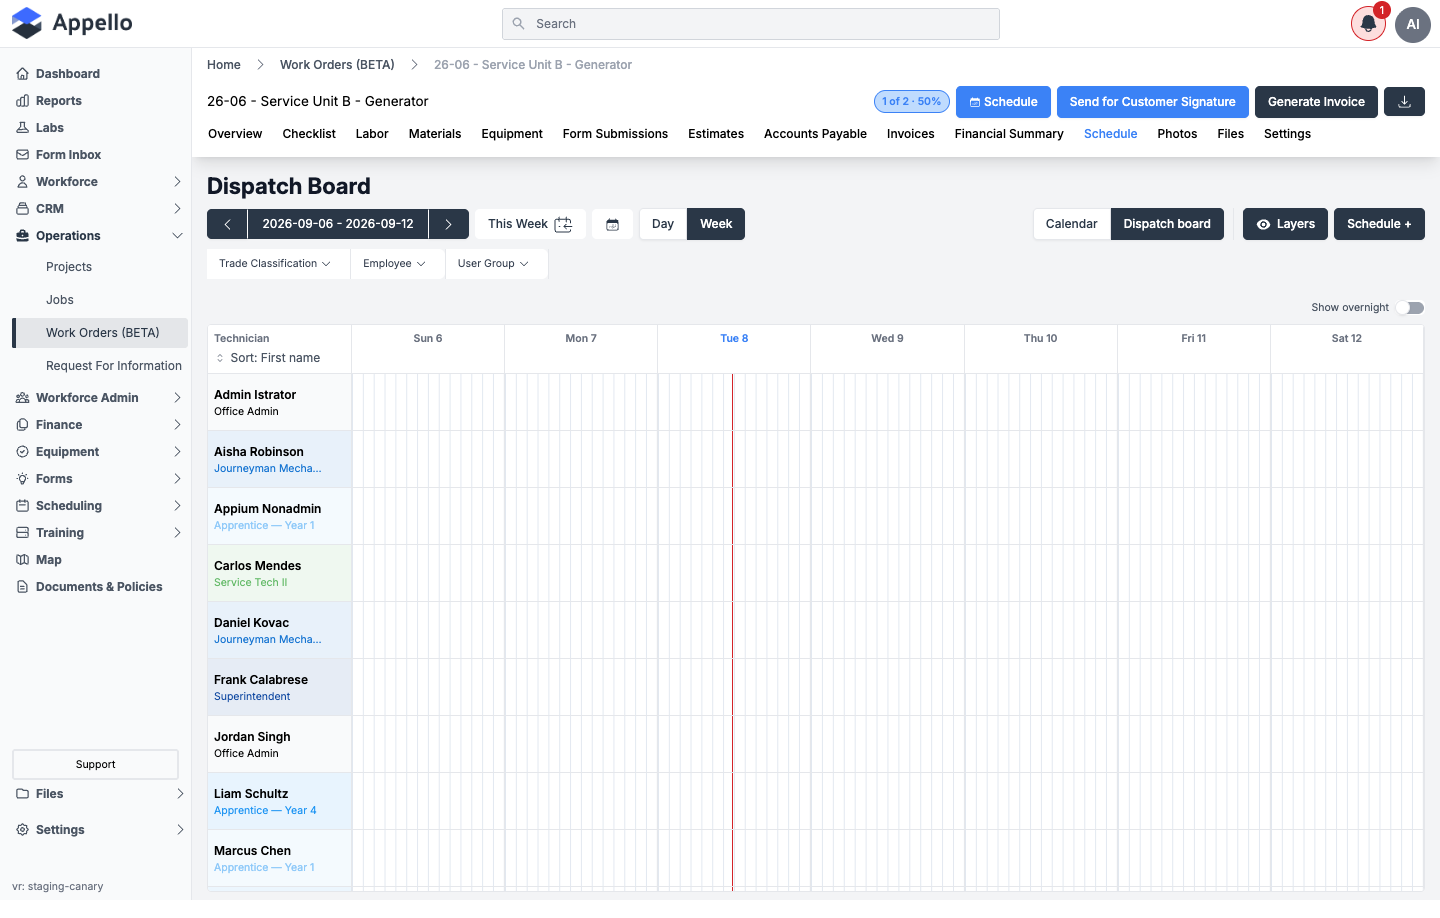Select the Dispatch board view
The width and height of the screenshot is (1440, 918).
(x=1167, y=224)
